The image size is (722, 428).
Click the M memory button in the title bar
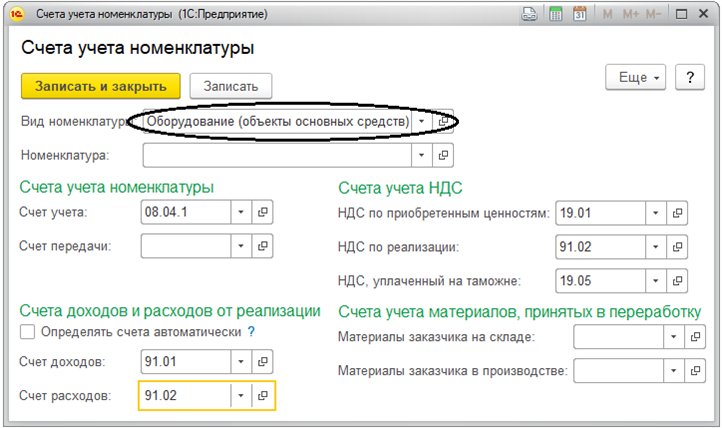[x=607, y=14]
